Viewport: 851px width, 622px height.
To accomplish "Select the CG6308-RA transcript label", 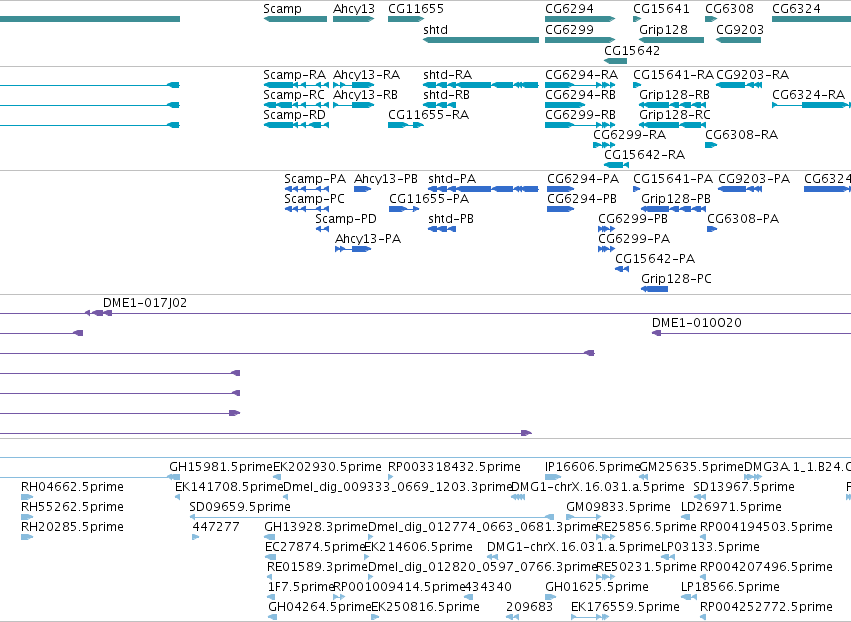I will coord(741,135).
